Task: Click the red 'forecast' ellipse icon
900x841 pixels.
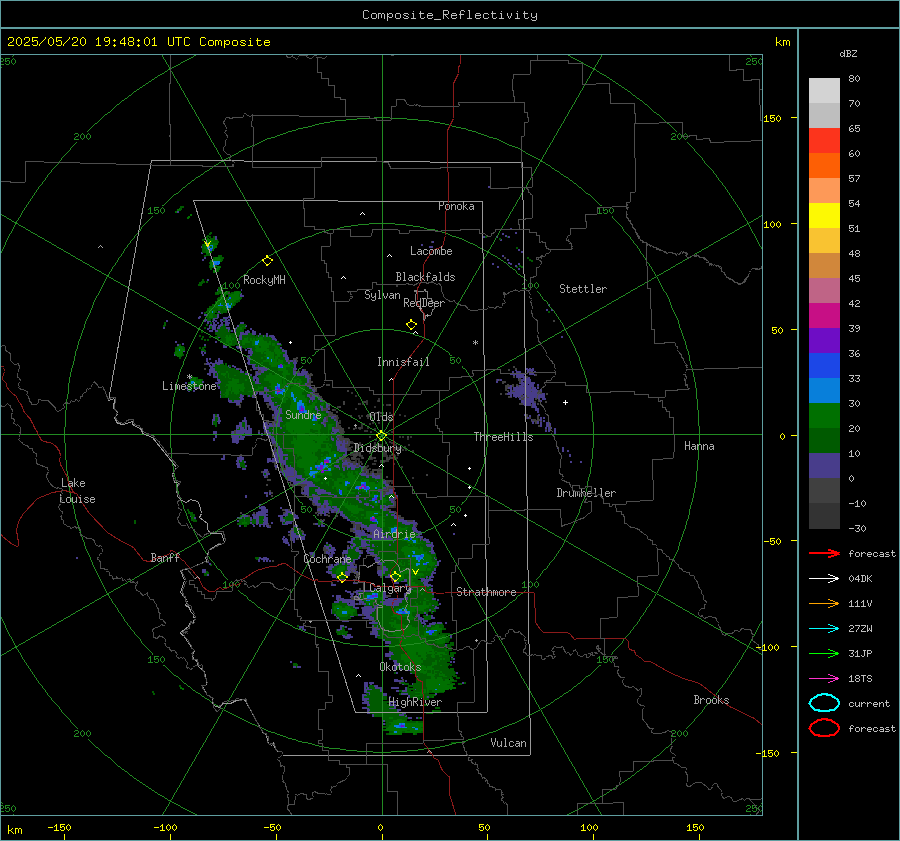Action: pos(824,728)
